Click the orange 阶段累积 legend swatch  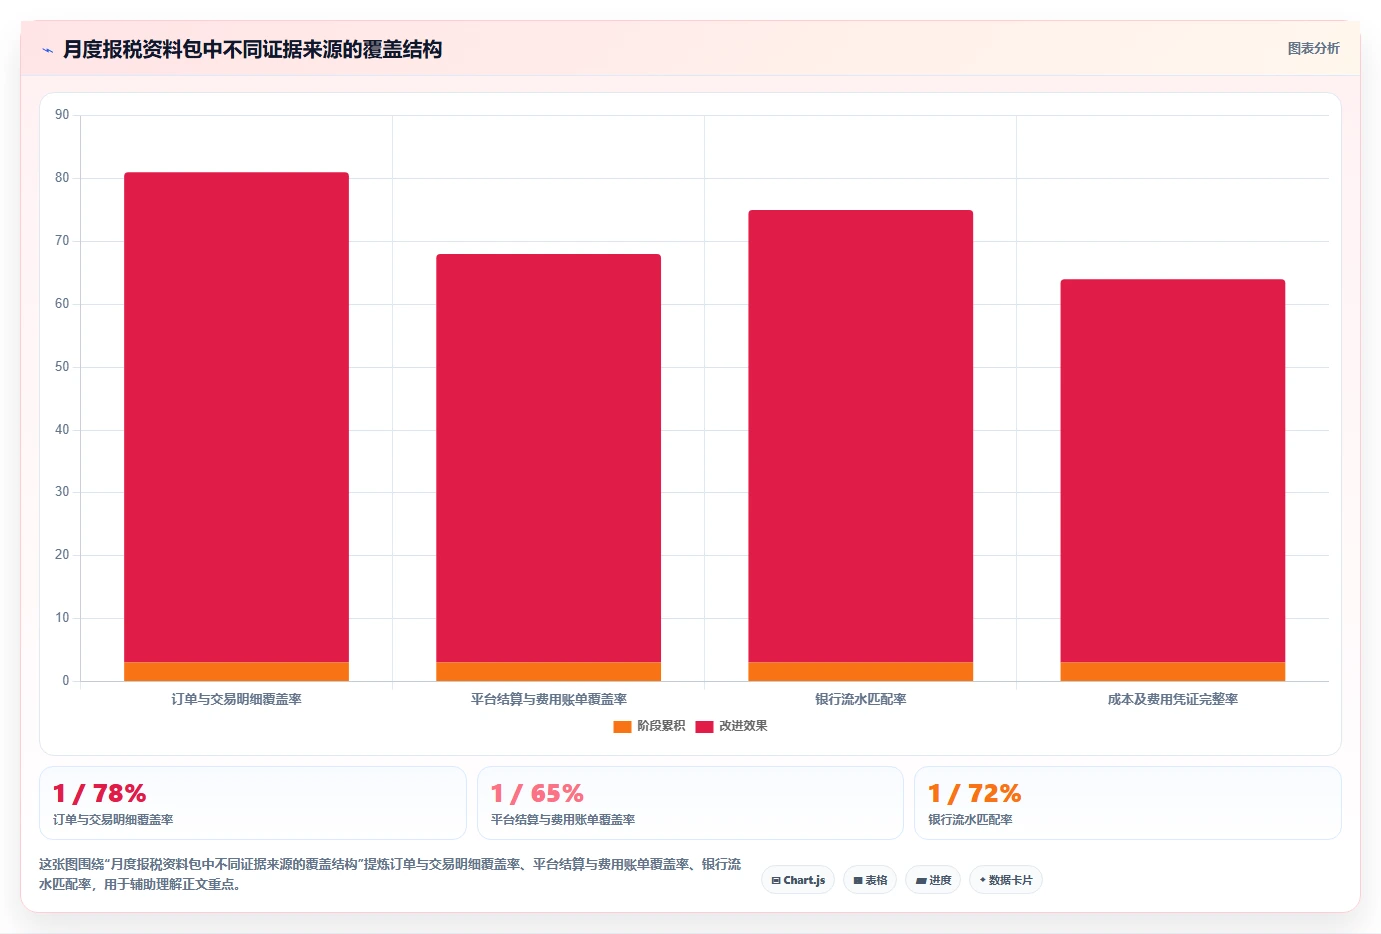[622, 727]
